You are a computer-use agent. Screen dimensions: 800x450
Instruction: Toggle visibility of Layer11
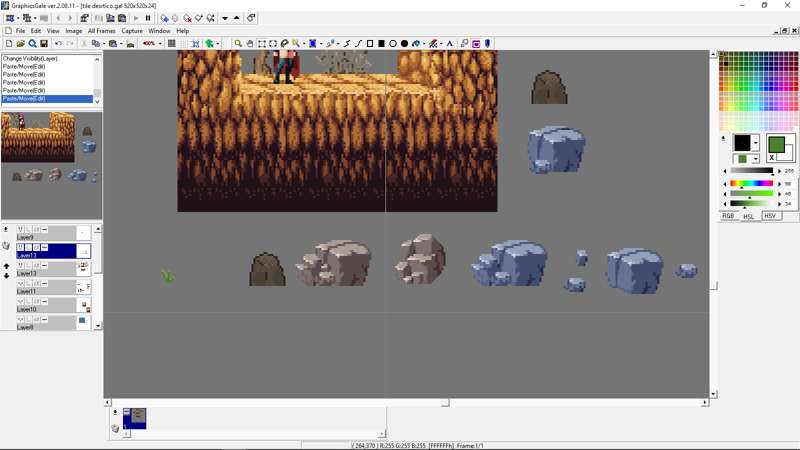pos(20,284)
